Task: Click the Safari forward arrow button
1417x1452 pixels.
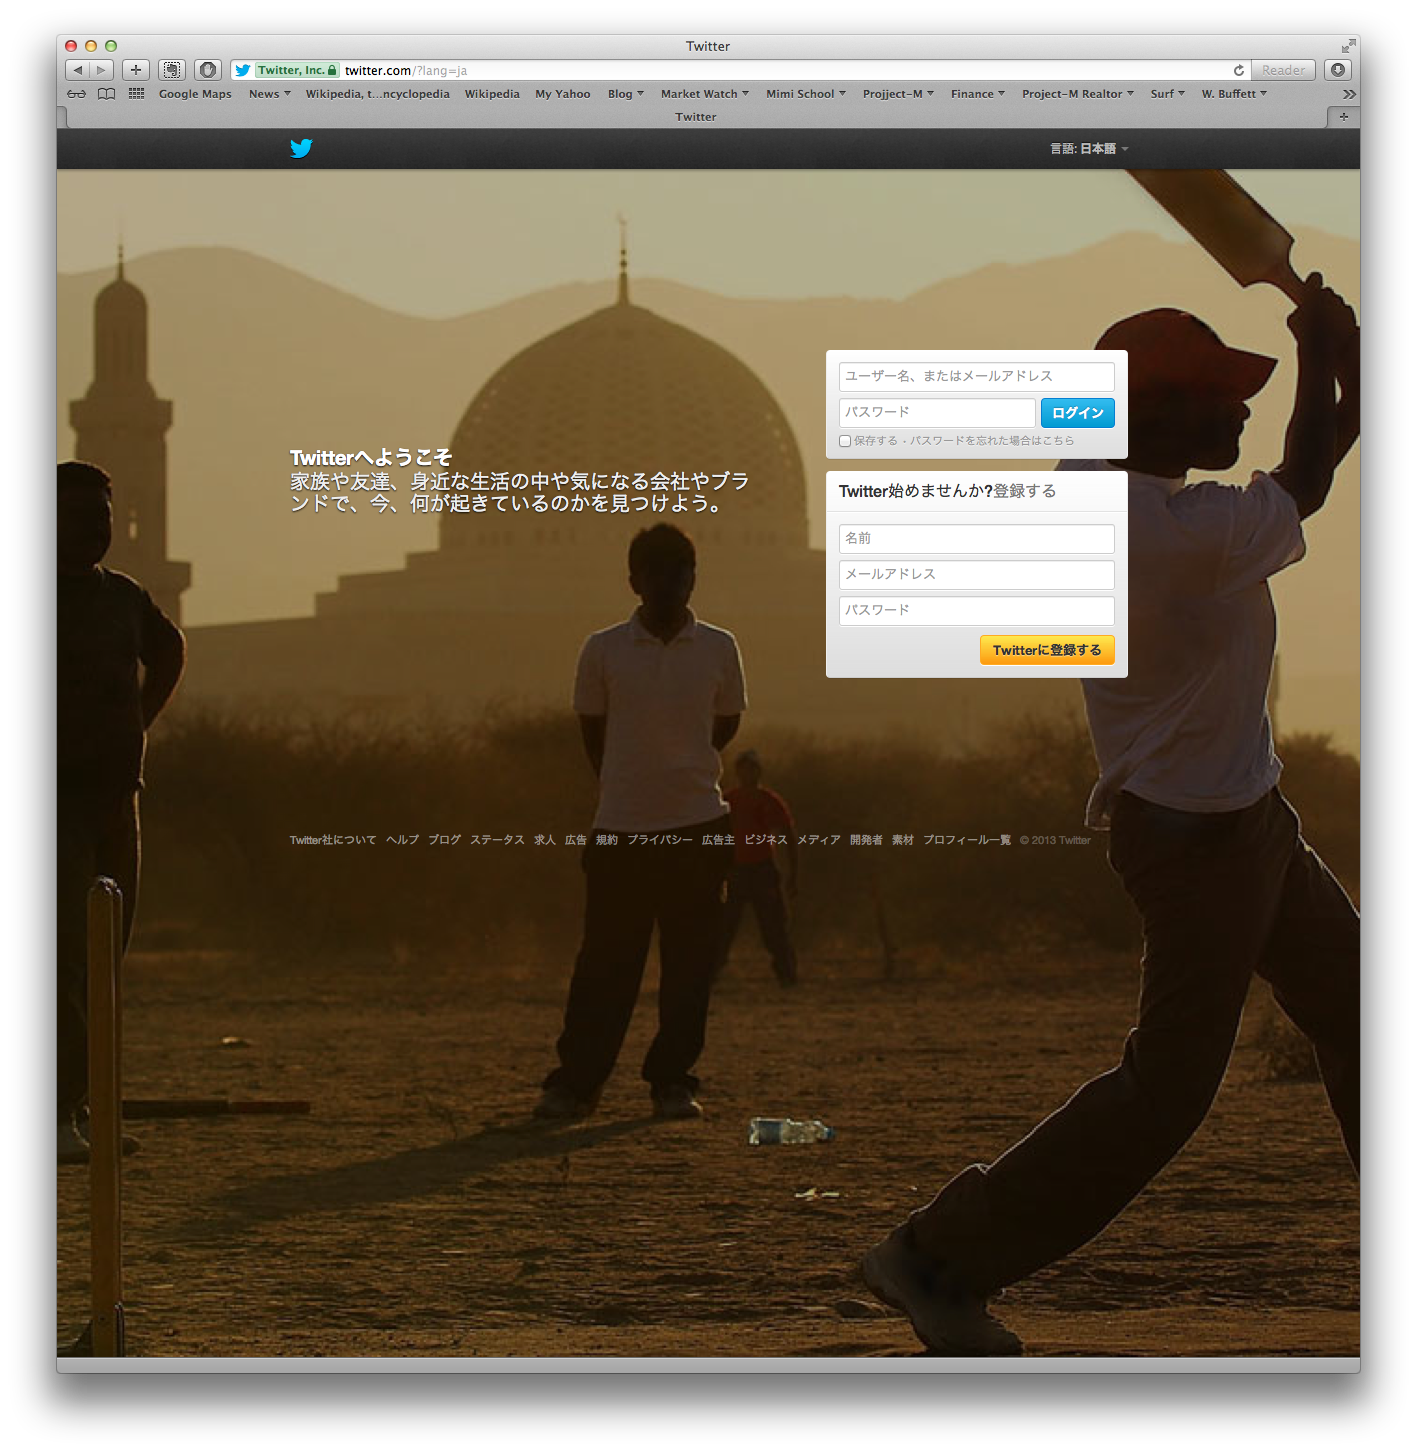Action: (101, 70)
